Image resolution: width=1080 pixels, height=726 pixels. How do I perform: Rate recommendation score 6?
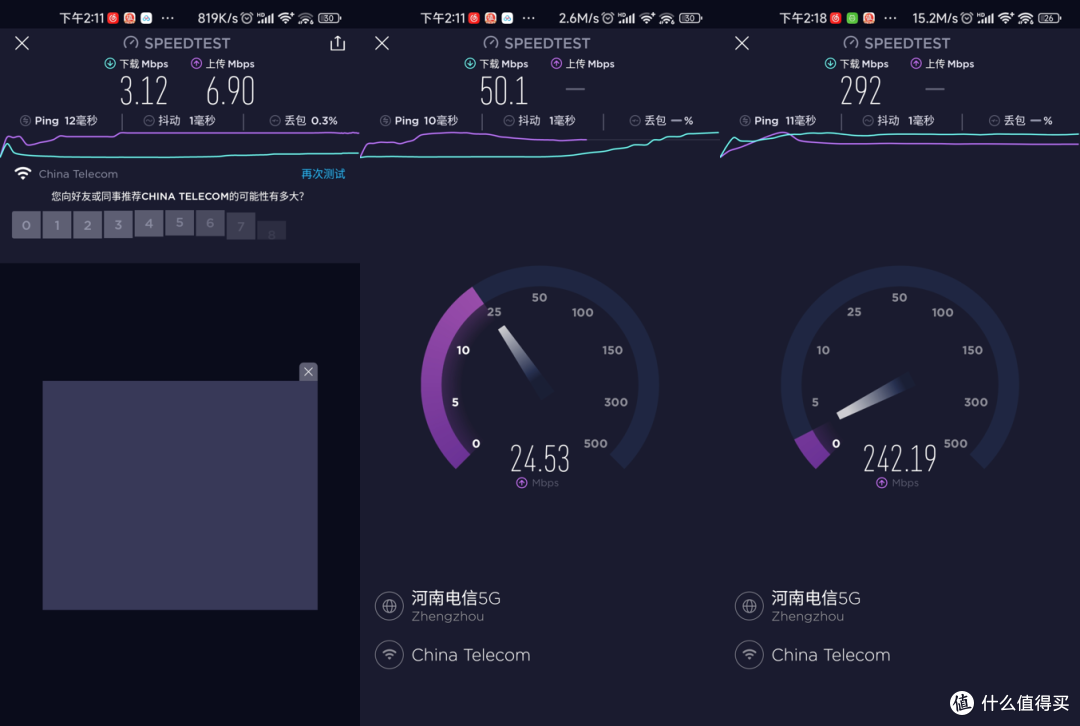210,223
